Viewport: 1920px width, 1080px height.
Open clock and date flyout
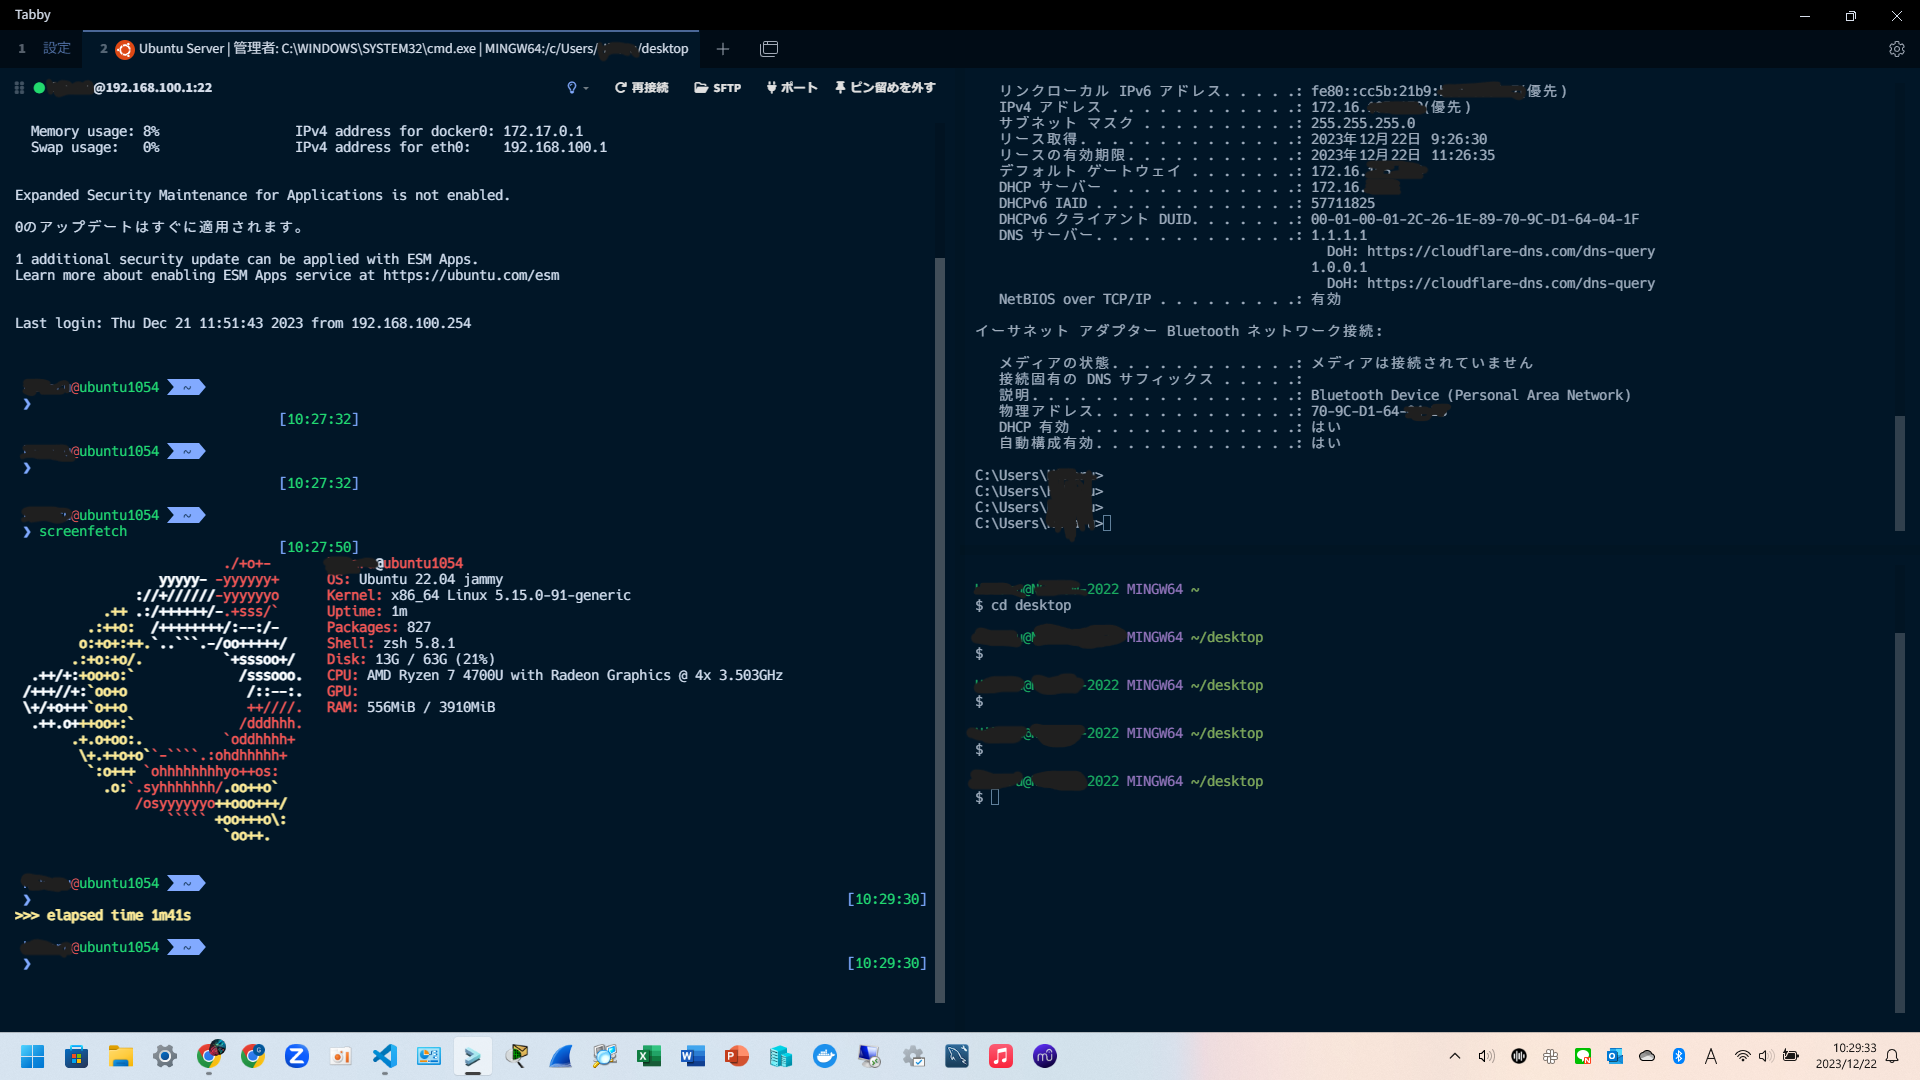click(1845, 1056)
